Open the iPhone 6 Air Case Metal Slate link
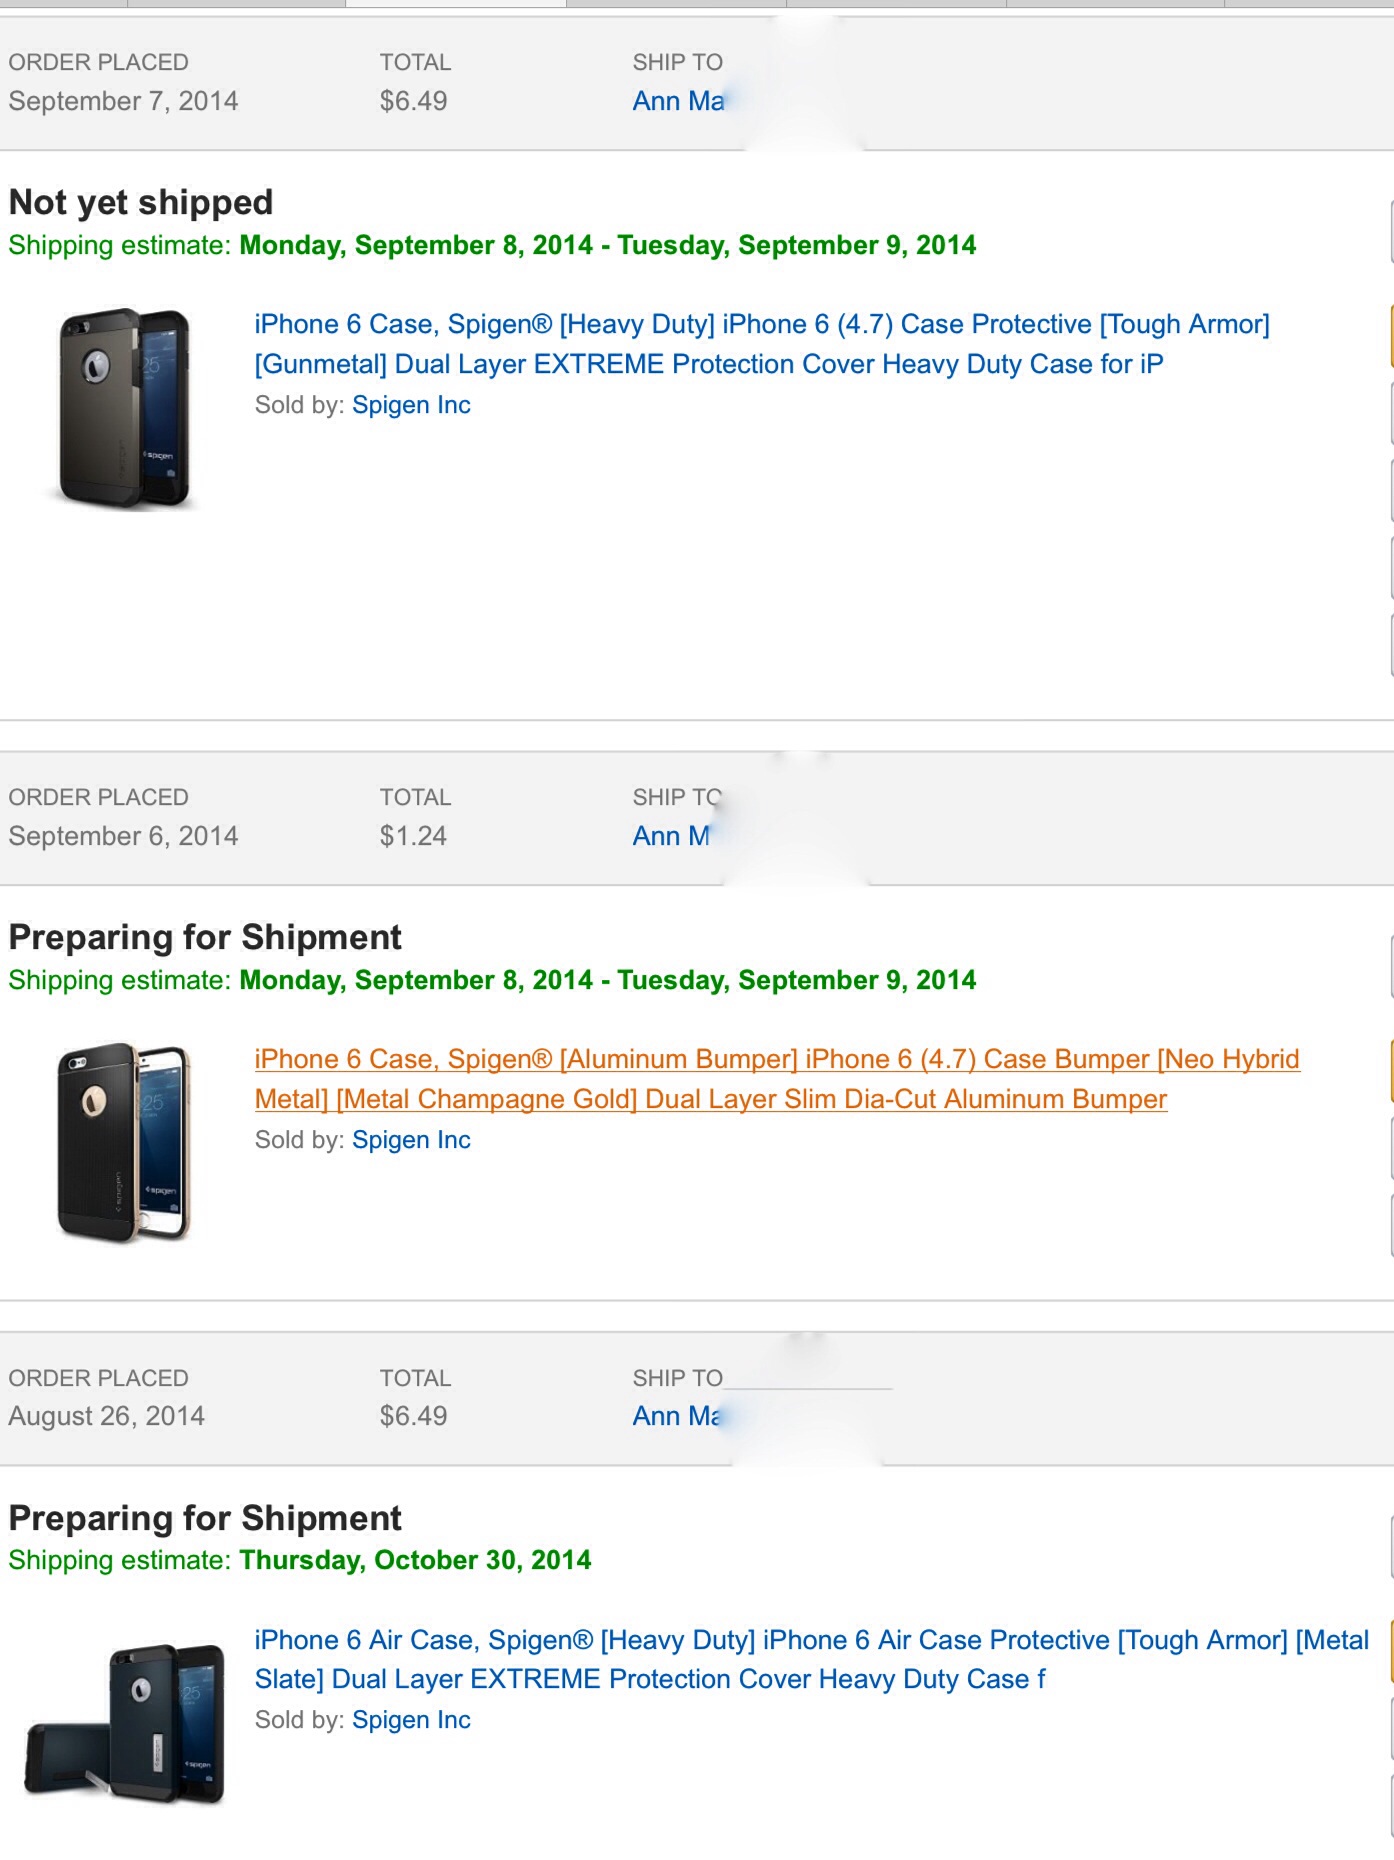The image size is (1394, 1860). pos(811,1659)
